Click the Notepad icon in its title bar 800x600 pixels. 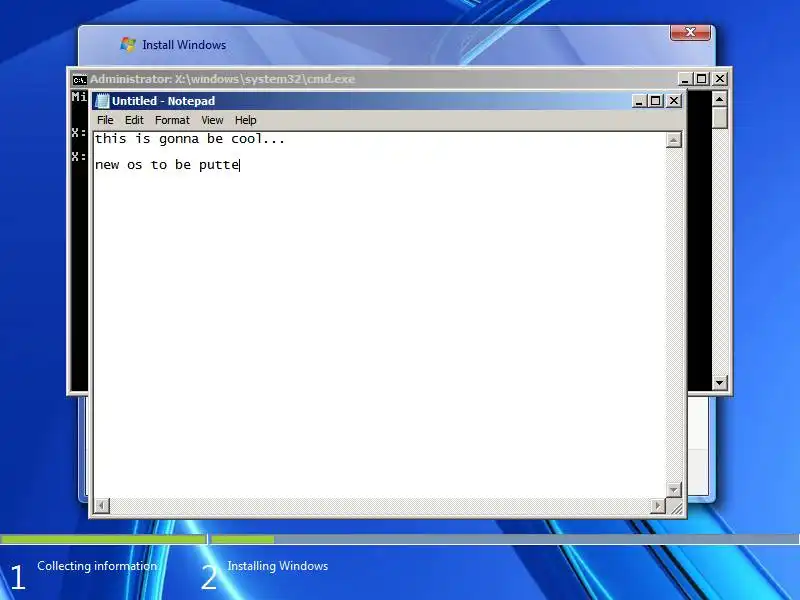pyautogui.click(x=103, y=101)
